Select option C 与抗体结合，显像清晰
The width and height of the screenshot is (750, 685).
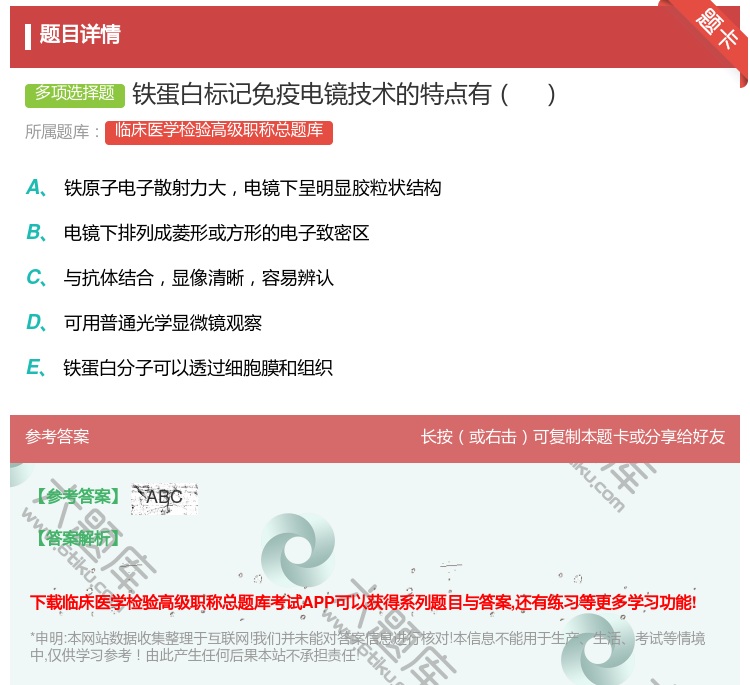click(199, 278)
